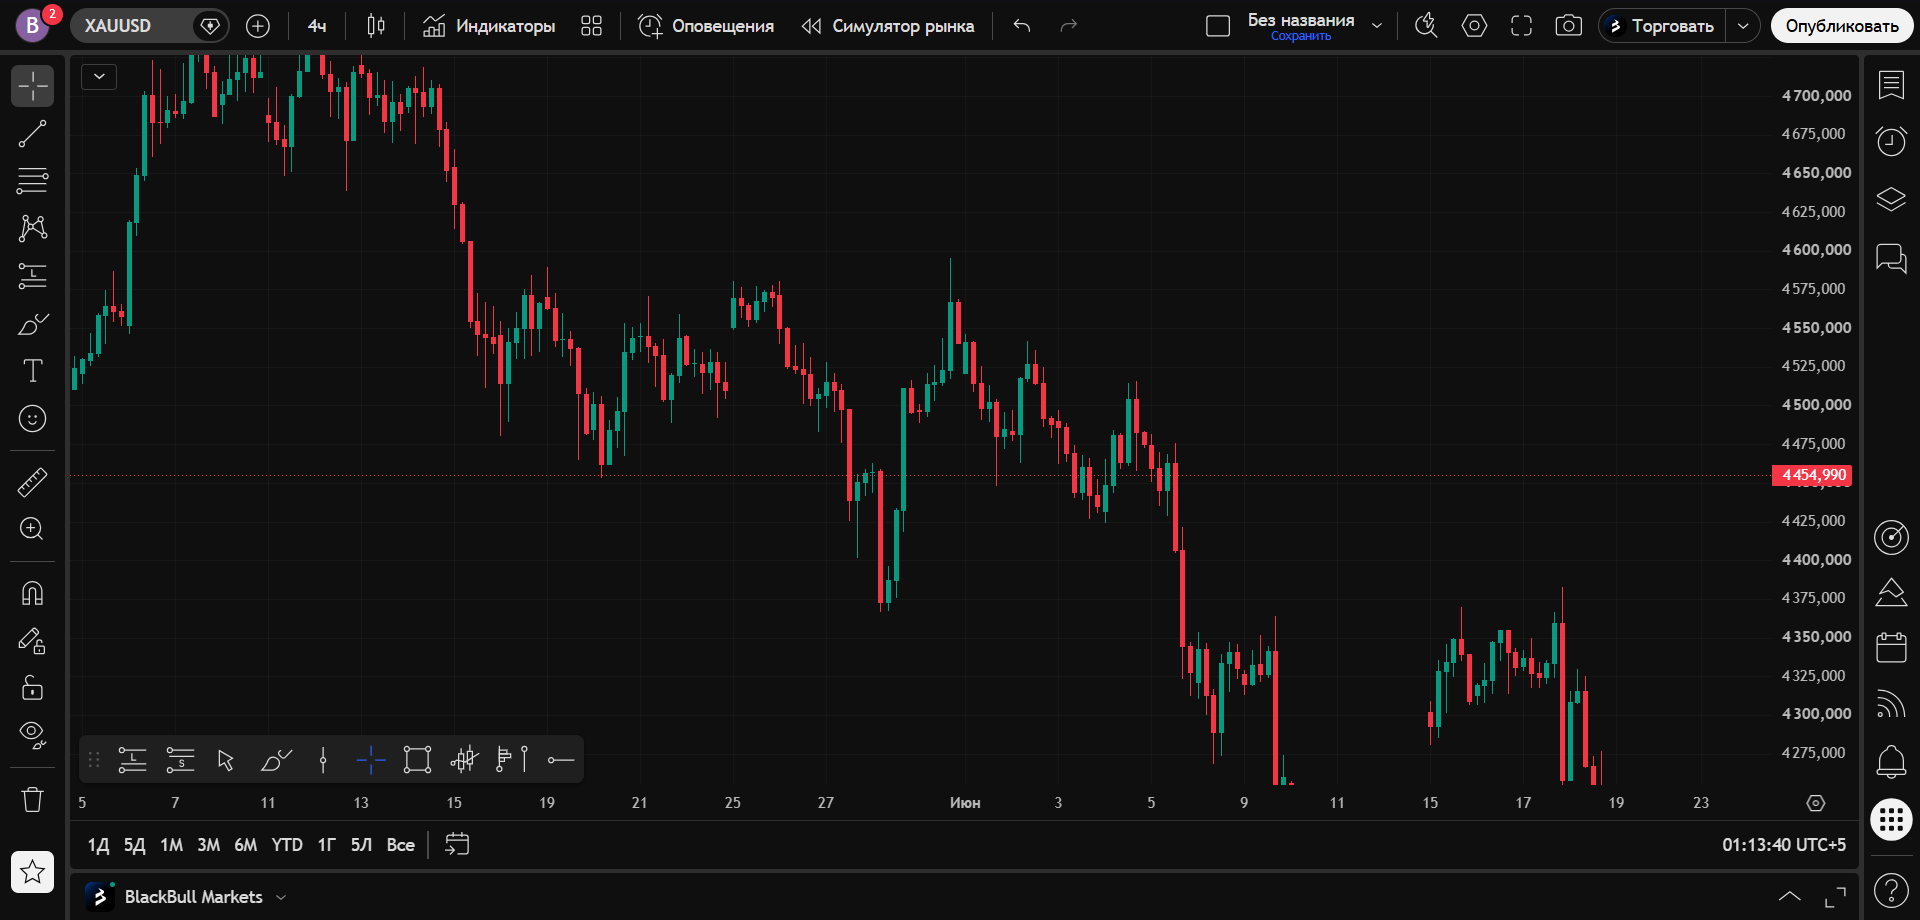Expand the bottom trading panel

(x=1790, y=897)
